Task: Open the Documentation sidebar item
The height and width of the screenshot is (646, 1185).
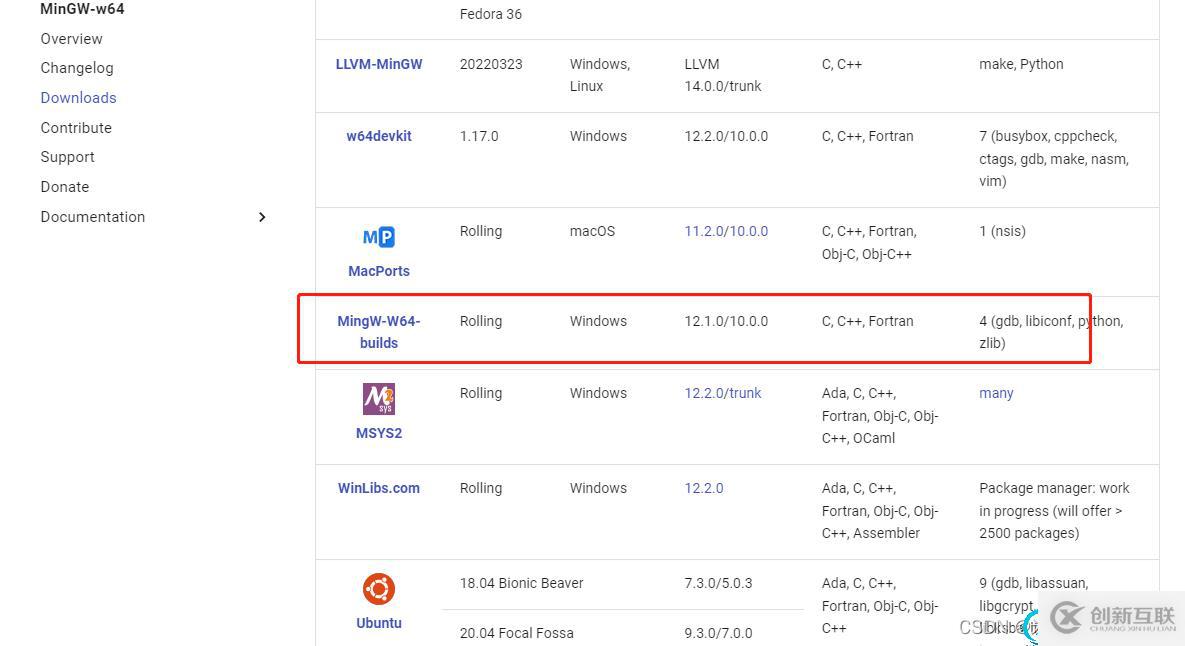Action: (93, 217)
